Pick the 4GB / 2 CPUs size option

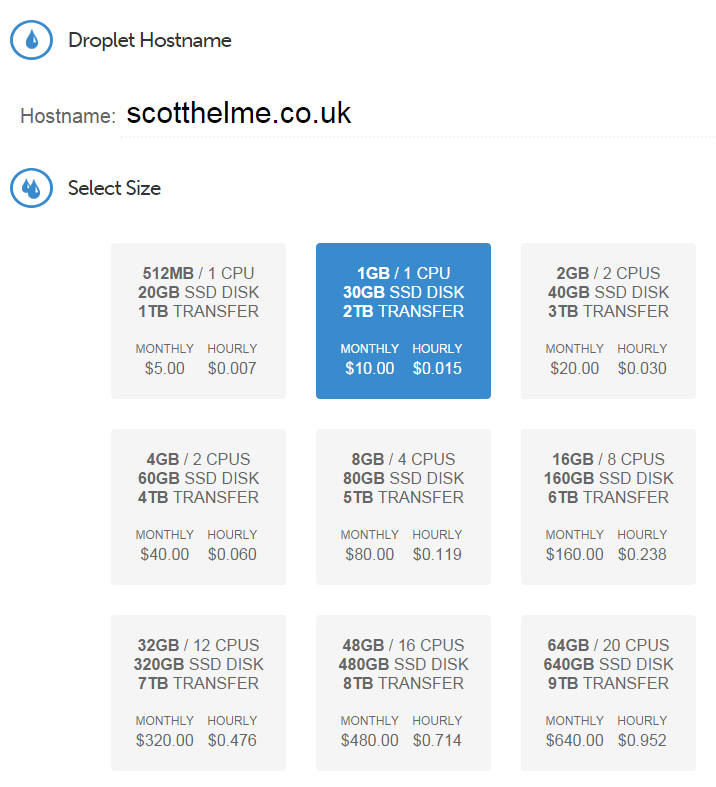pyautogui.click(x=198, y=506)
